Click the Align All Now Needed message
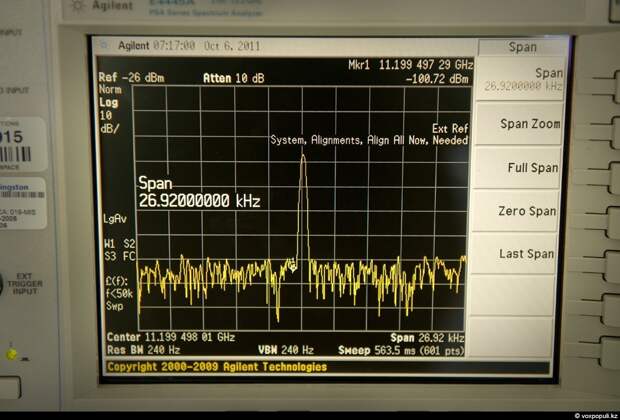620x420 pixels. coord(369,140)
